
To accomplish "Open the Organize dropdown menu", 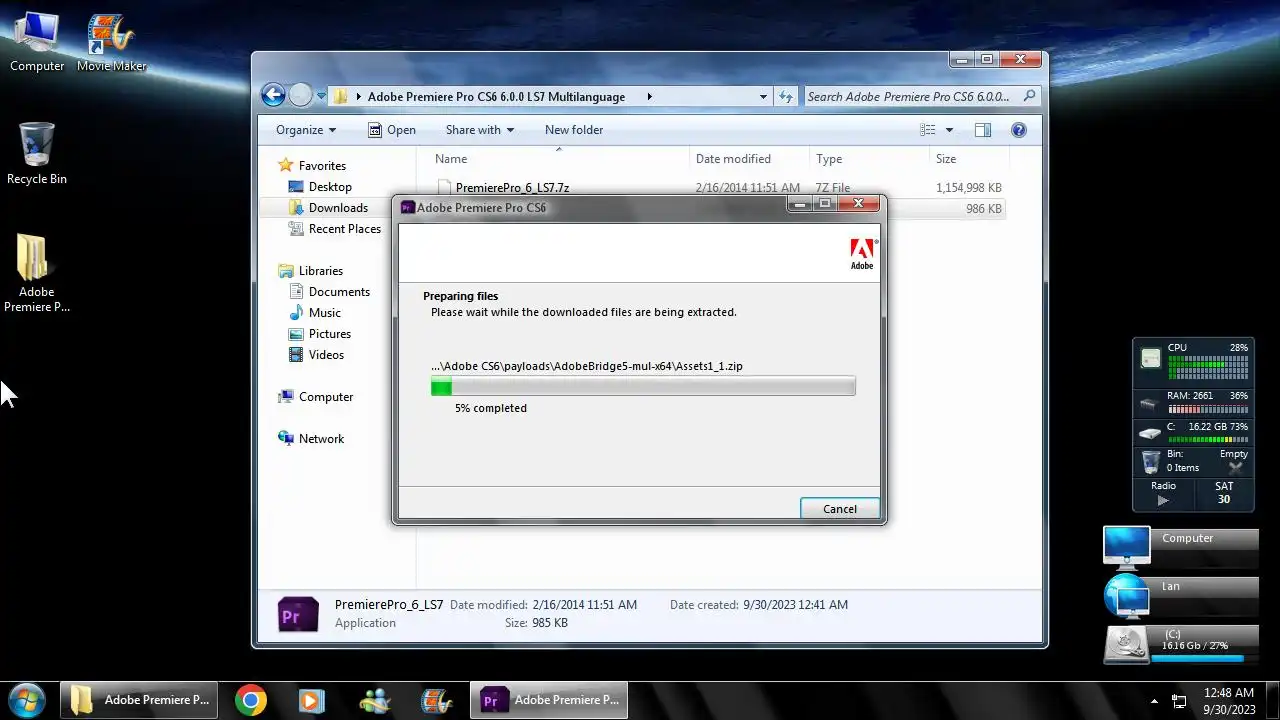I will click(306, 130).
